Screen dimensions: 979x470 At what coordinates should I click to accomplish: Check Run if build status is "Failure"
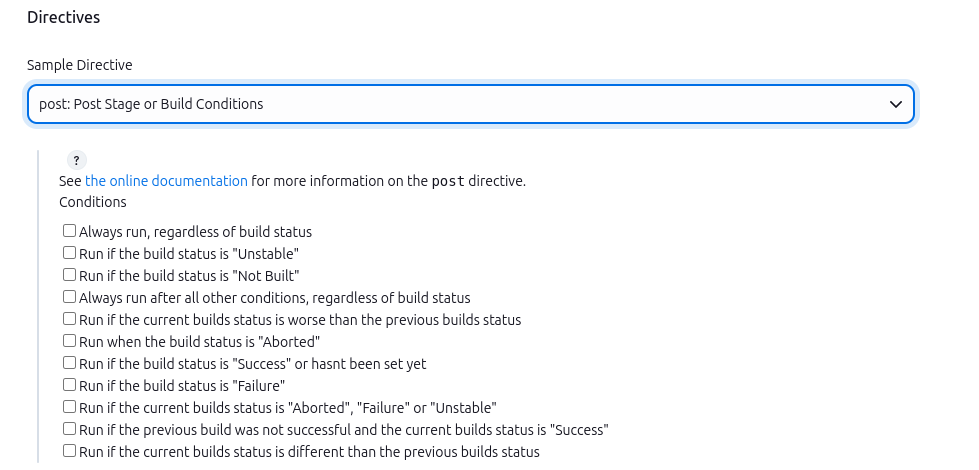70,385
